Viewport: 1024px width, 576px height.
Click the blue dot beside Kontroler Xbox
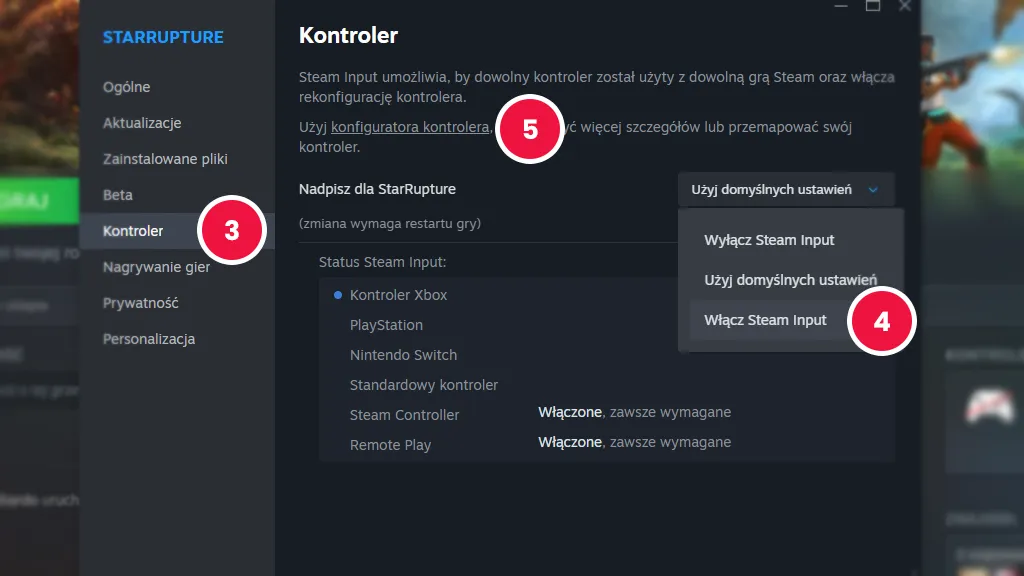[338, 295]
